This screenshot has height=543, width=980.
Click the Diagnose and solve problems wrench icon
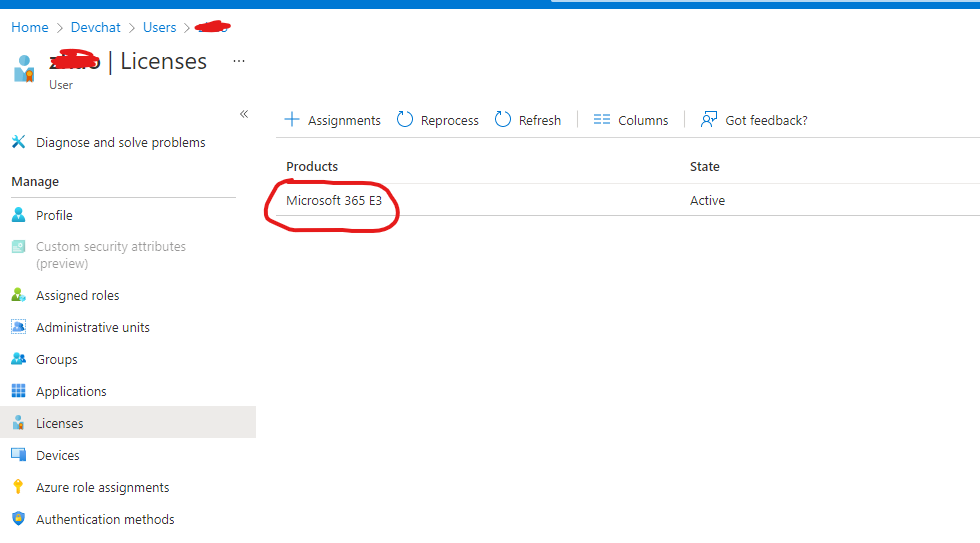pyautogui.click(x=19, y=142)
